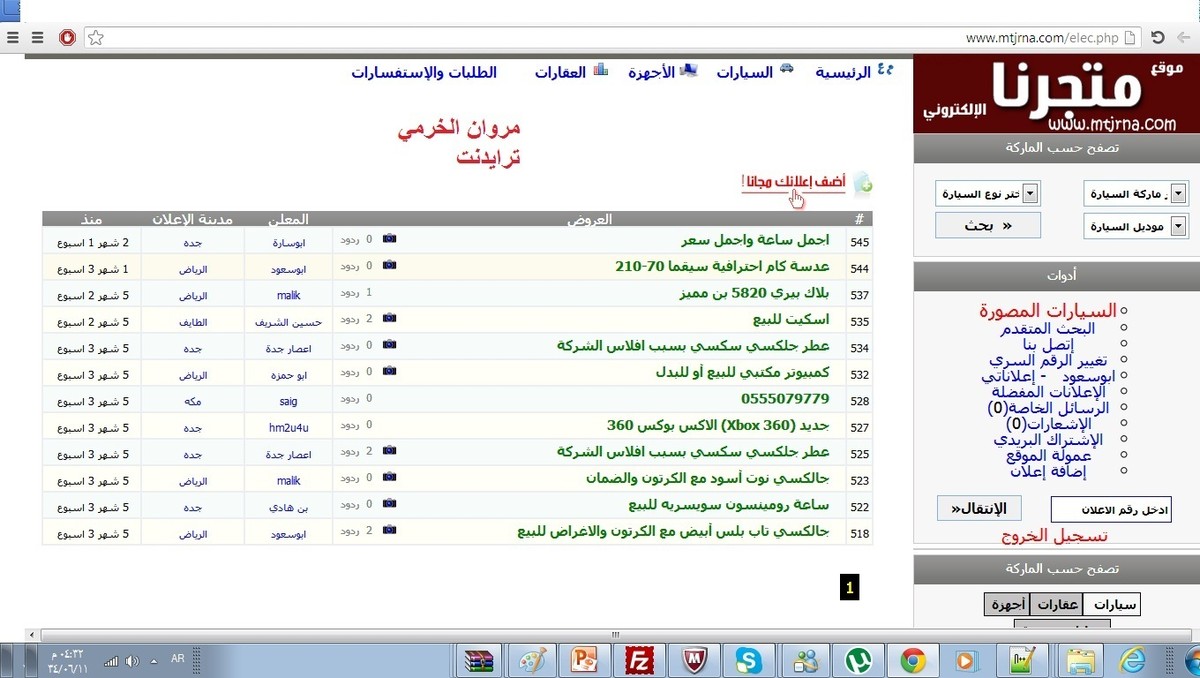The height and width of the screenshot is (678, 1200).
Task: Select the car icon beside السيارات nav item
Action: 786,68
